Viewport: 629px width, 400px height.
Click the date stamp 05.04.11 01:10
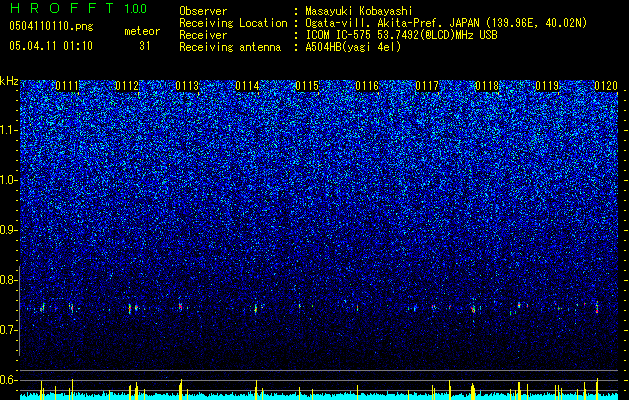(x=51, y=46)
